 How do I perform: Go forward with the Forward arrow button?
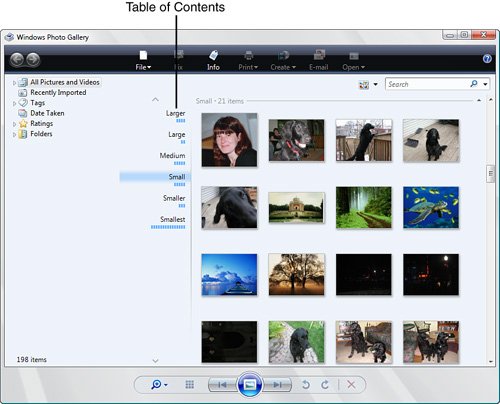click(33, 60)
